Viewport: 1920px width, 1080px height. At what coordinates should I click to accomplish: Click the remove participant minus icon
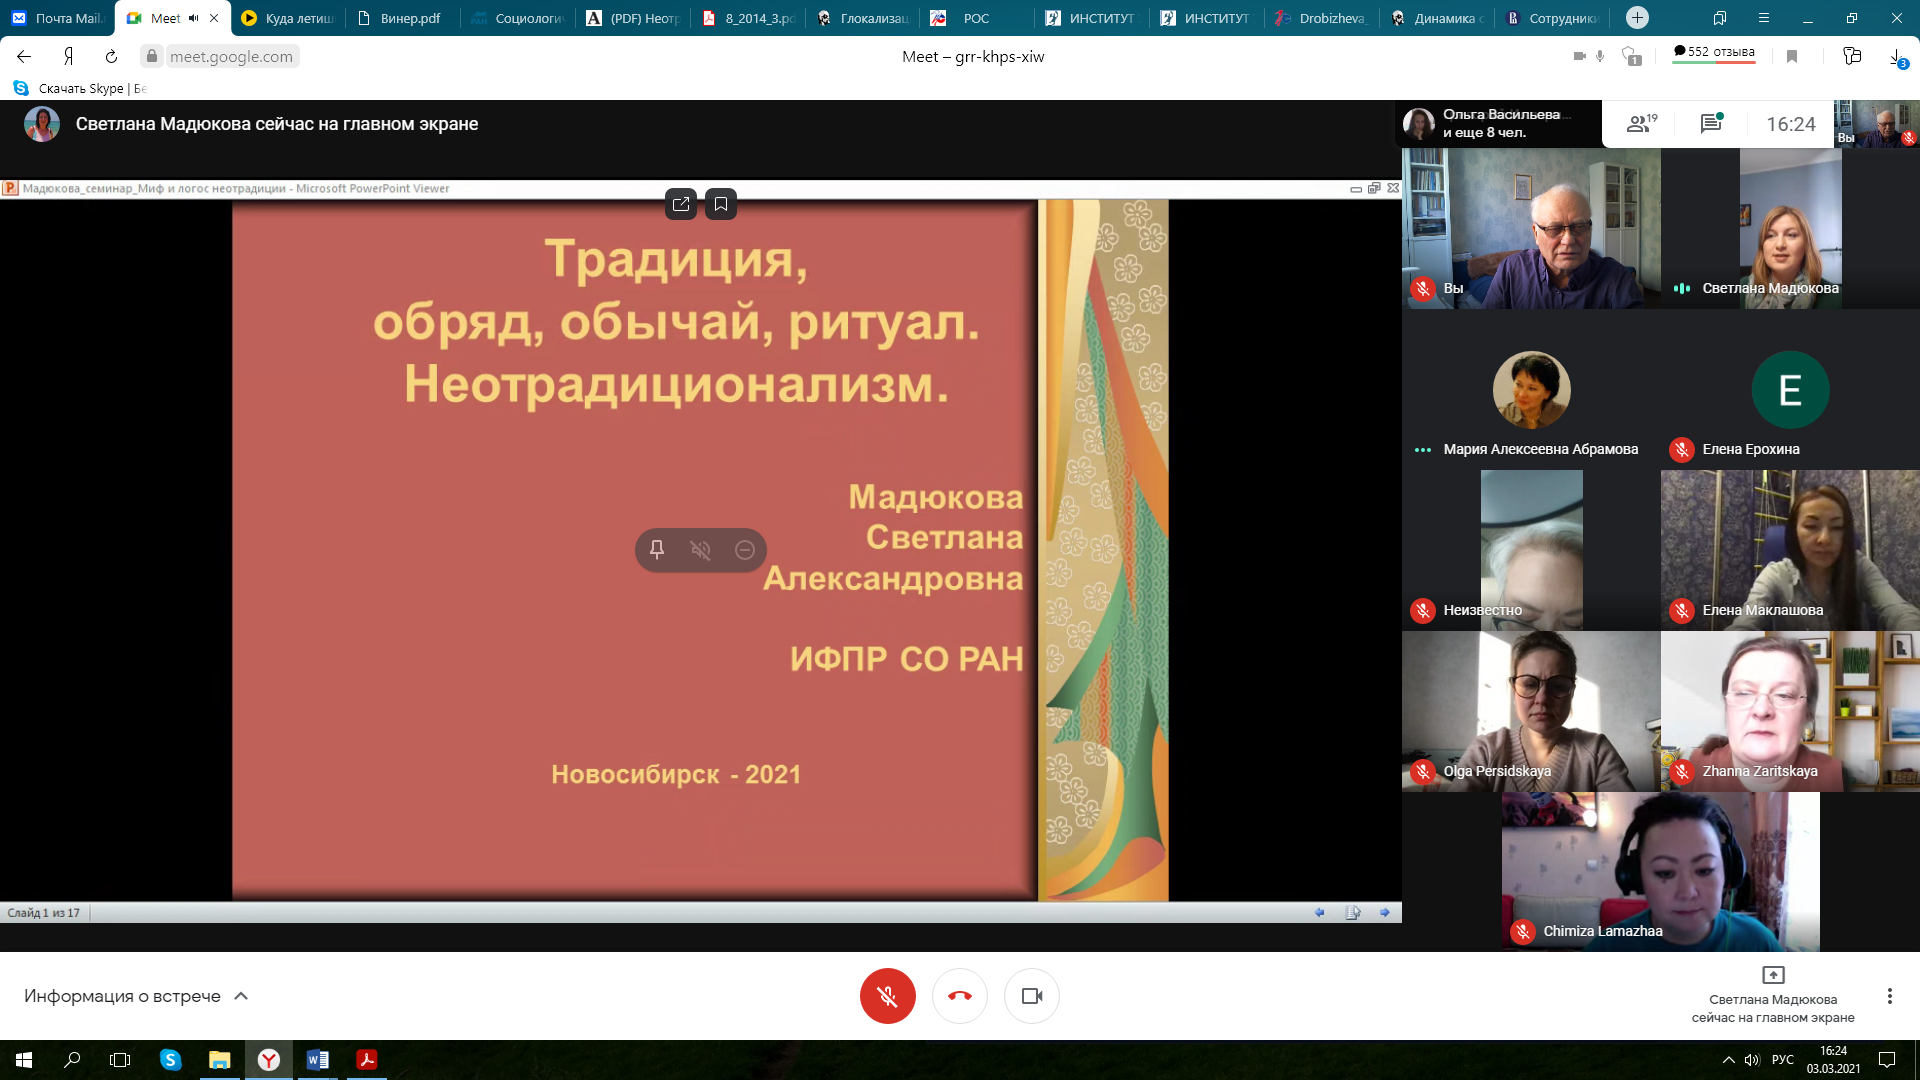click(744, 550)
